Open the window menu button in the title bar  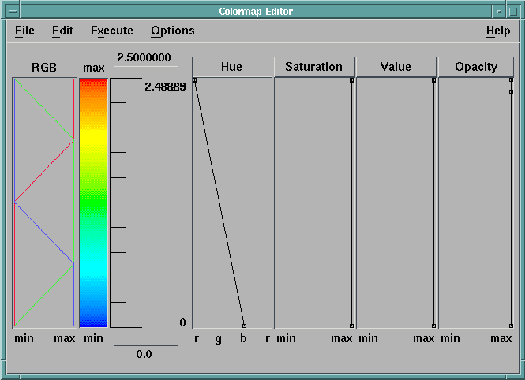coord(13,11)
